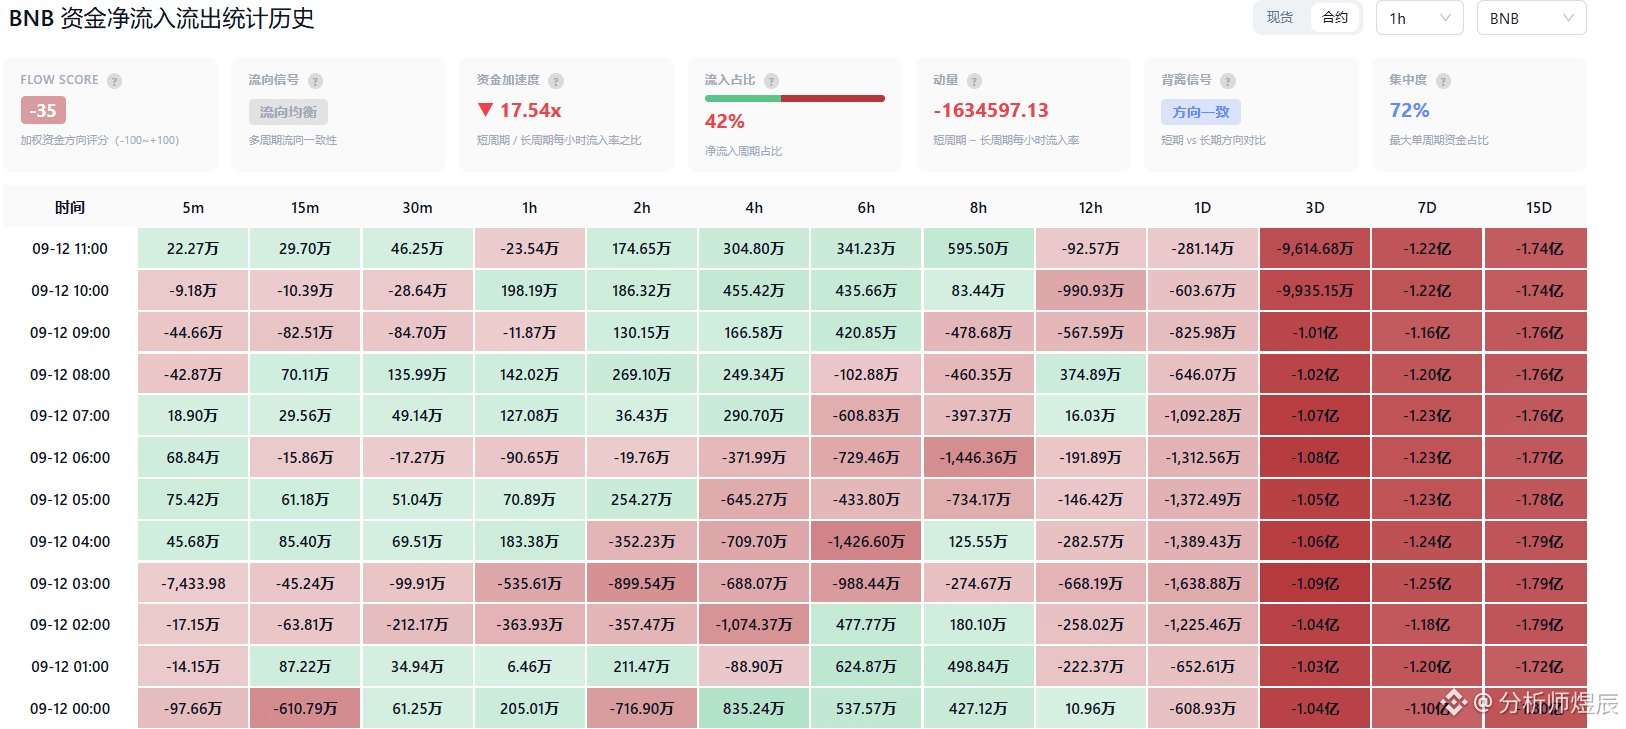Click help icon beside 资金加速度

[x=556, y=81]
